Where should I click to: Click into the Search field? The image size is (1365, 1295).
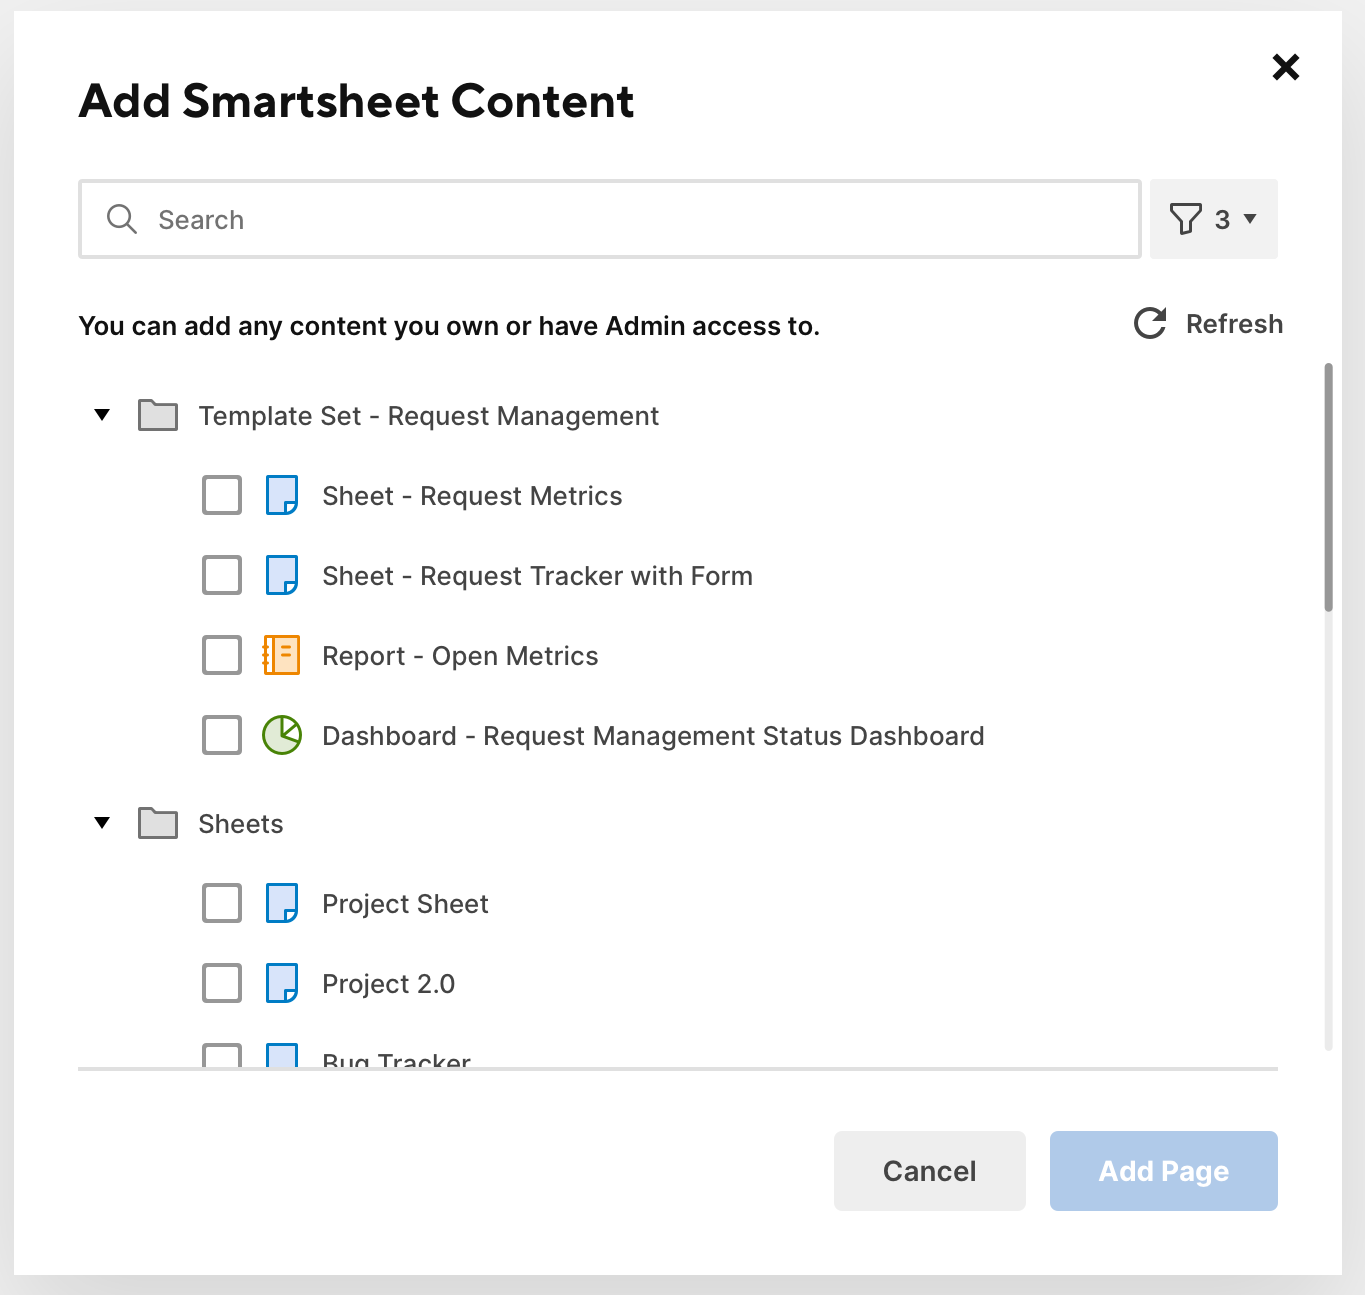(610, 219)
